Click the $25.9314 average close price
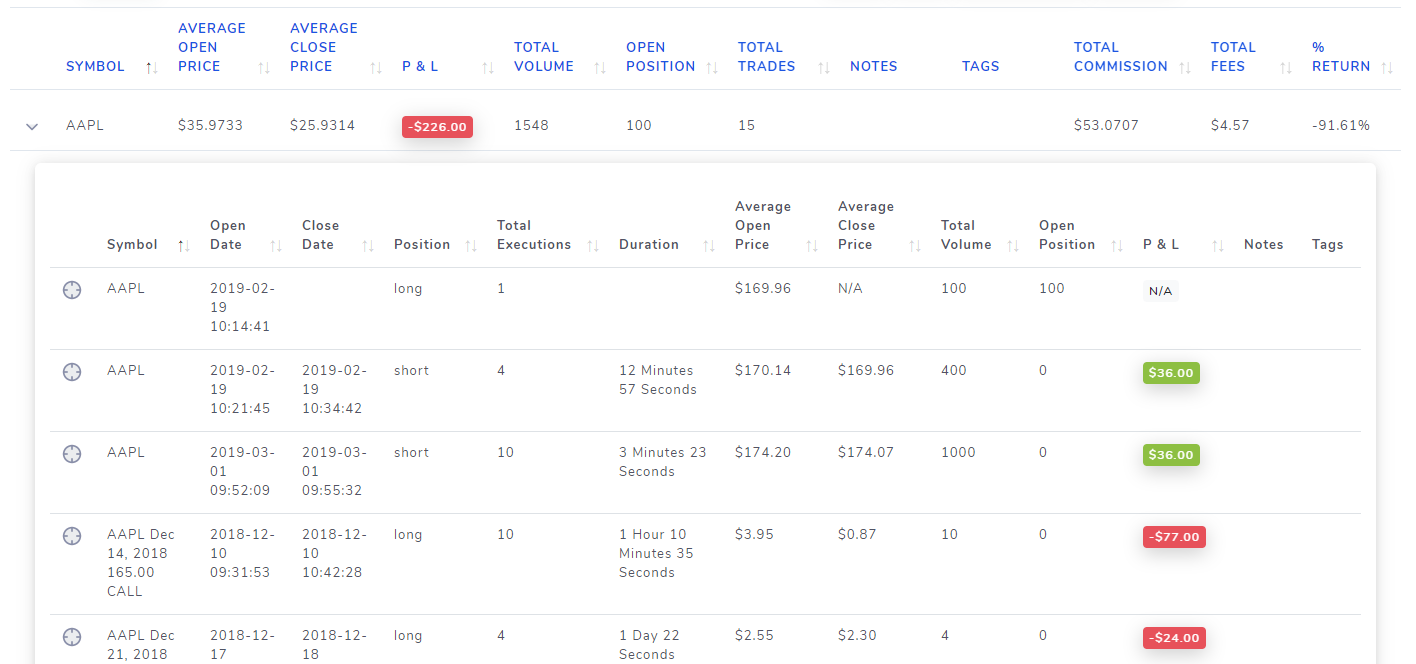 pos(322,126)
